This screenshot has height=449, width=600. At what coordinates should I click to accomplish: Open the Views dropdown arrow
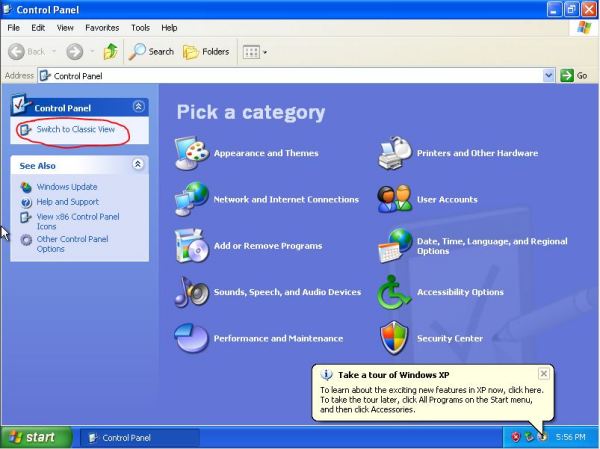[x=265, y=52]
